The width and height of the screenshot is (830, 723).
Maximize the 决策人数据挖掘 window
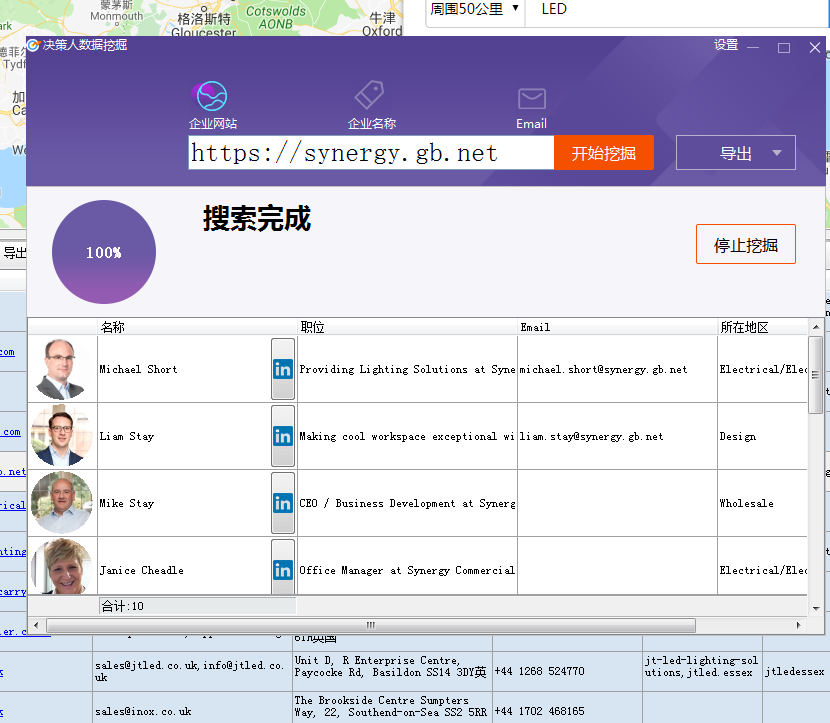point(784,48)
